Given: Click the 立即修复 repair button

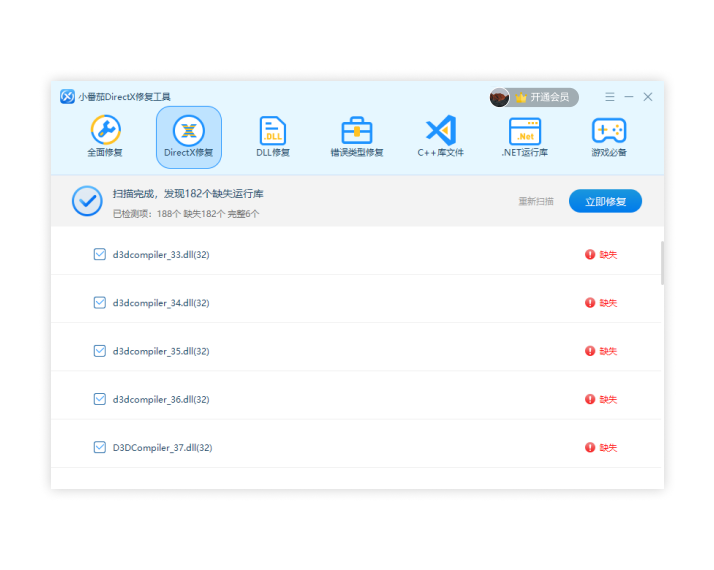Looking at the screenshot, I should tap(605, 201).
